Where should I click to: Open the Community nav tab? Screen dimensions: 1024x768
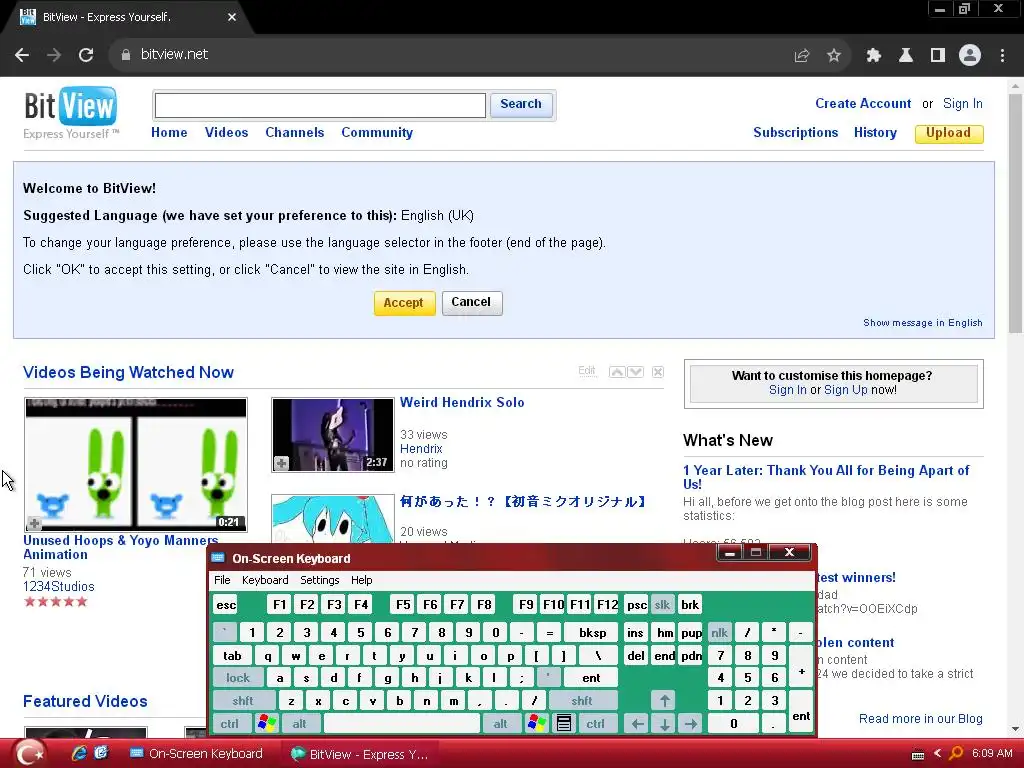tap(377, 133)
